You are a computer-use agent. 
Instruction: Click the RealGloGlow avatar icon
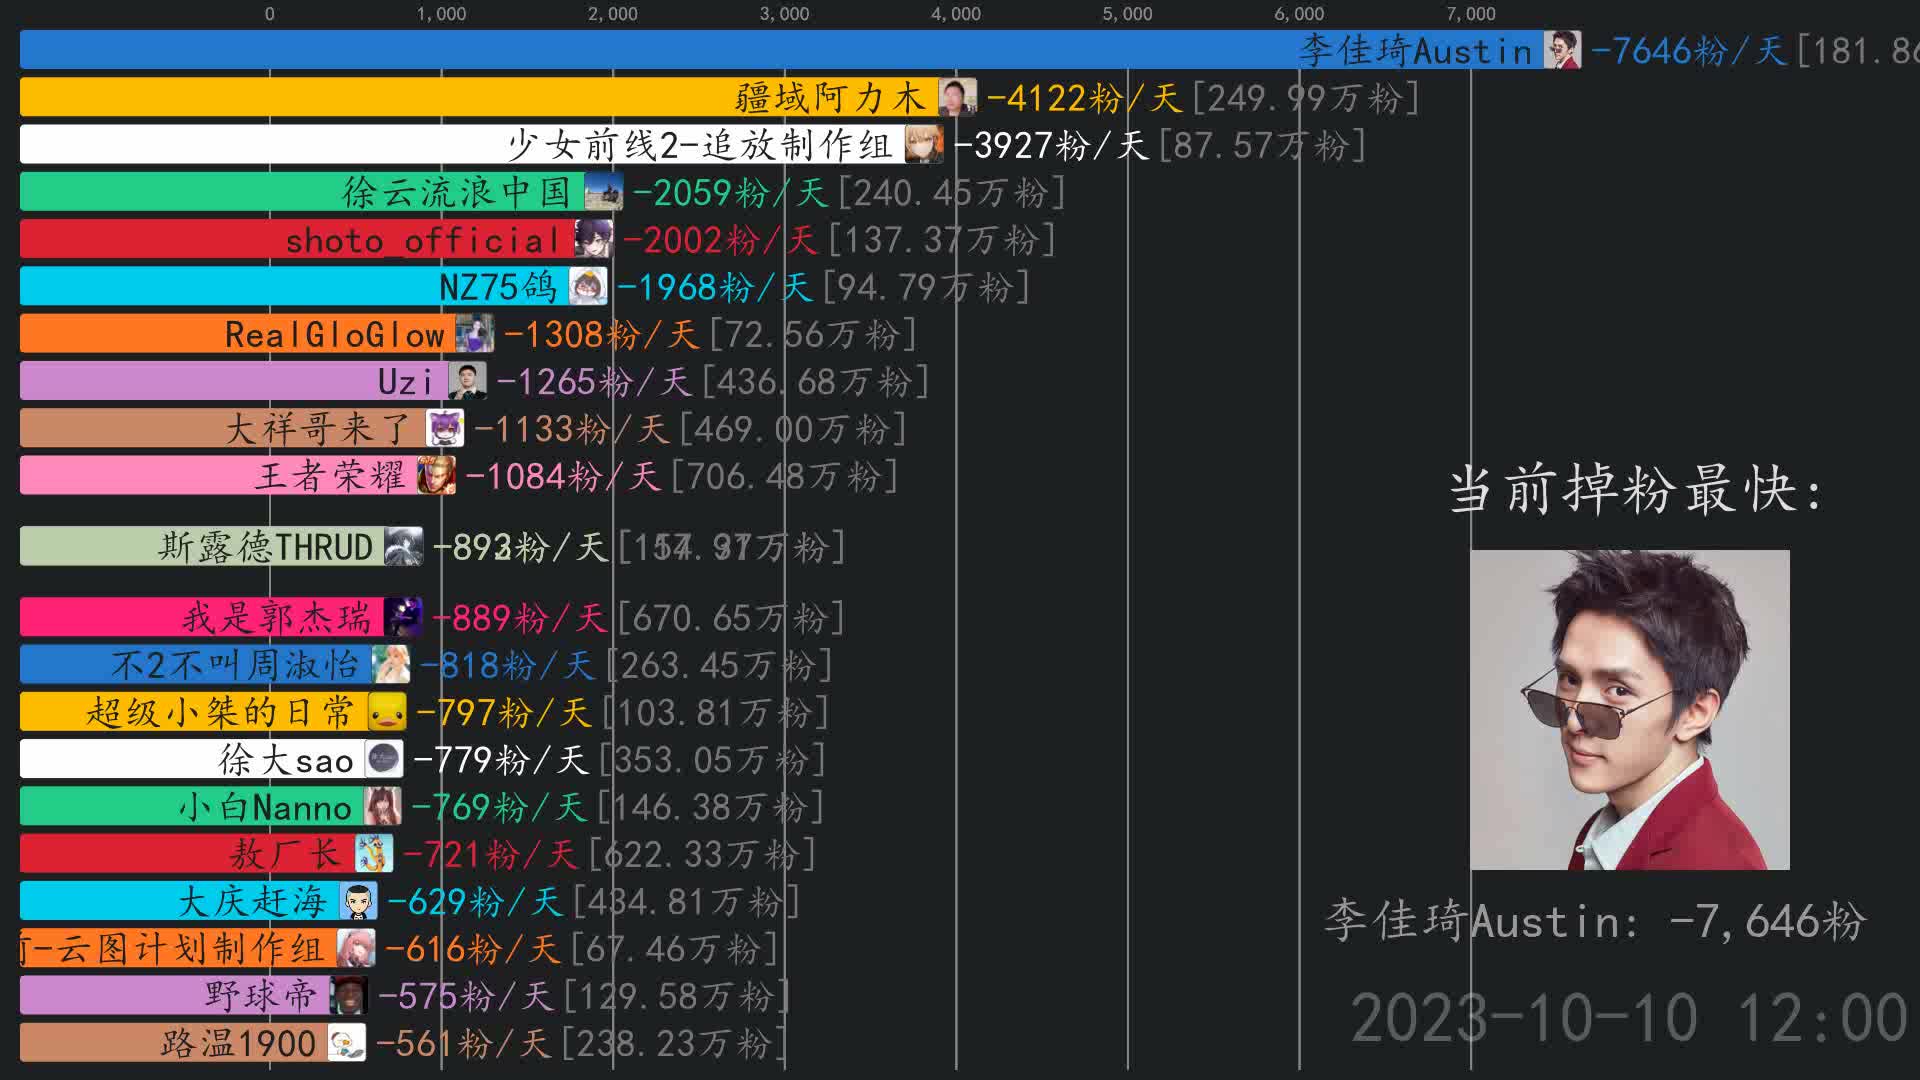pyautogui.click(x=475, y=334)
